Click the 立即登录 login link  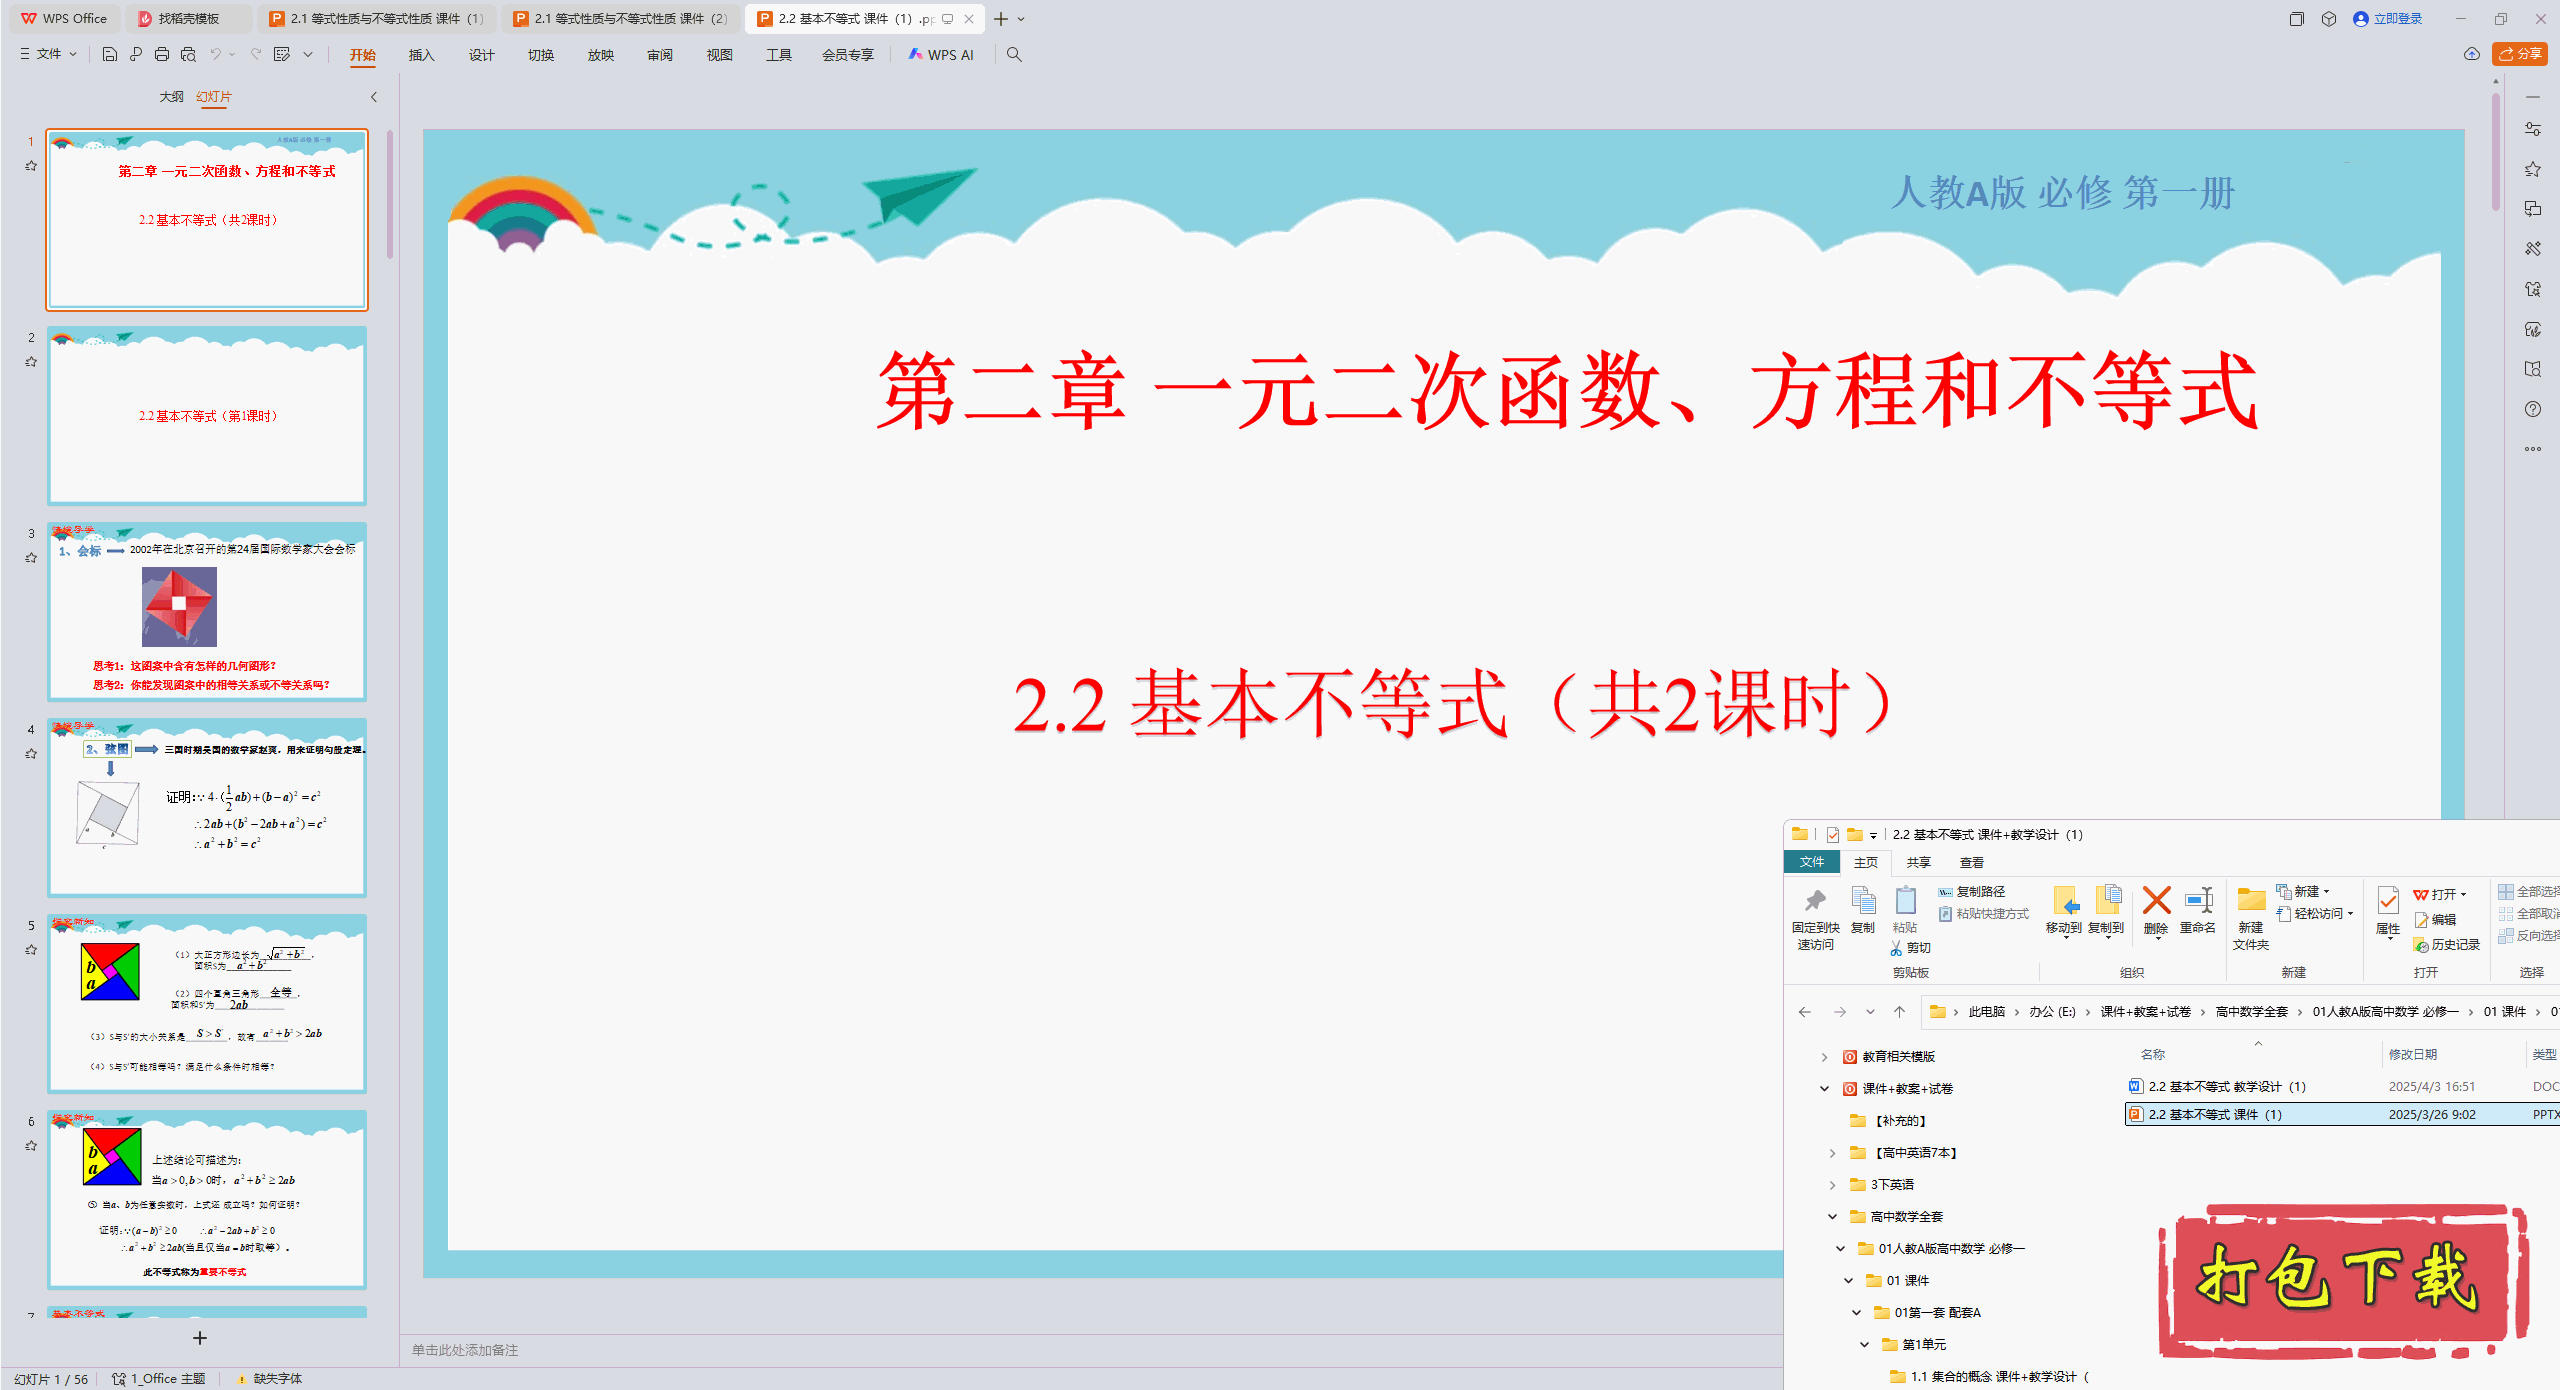(2388, 19)
